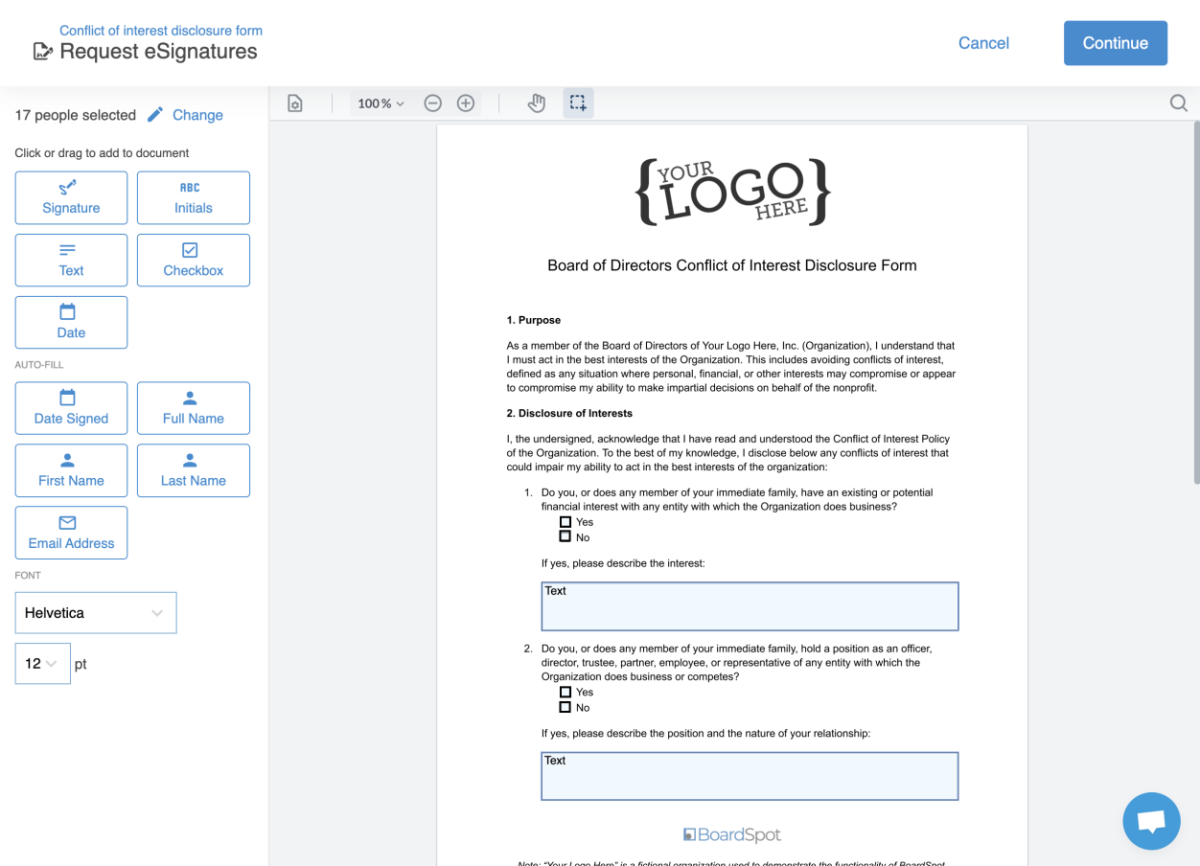Activate the rectangular selection tool

pos(578,102)
